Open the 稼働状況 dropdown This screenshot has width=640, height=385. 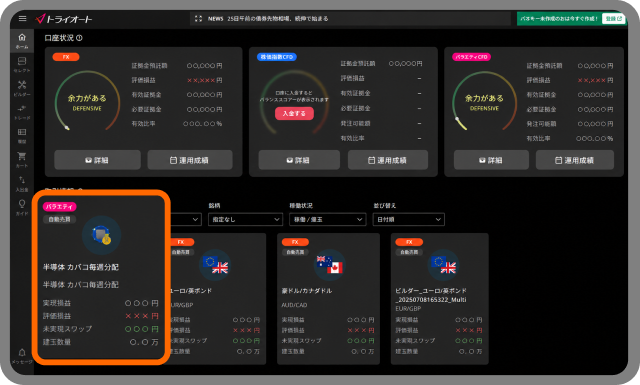click(x=327, y=219)
